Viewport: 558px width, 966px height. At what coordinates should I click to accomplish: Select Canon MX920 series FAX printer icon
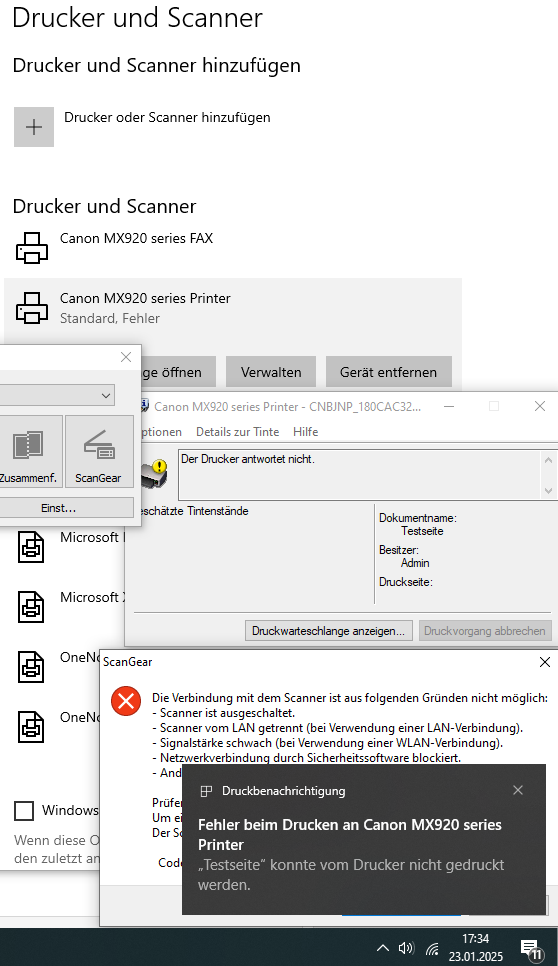[x=31, y=248]
